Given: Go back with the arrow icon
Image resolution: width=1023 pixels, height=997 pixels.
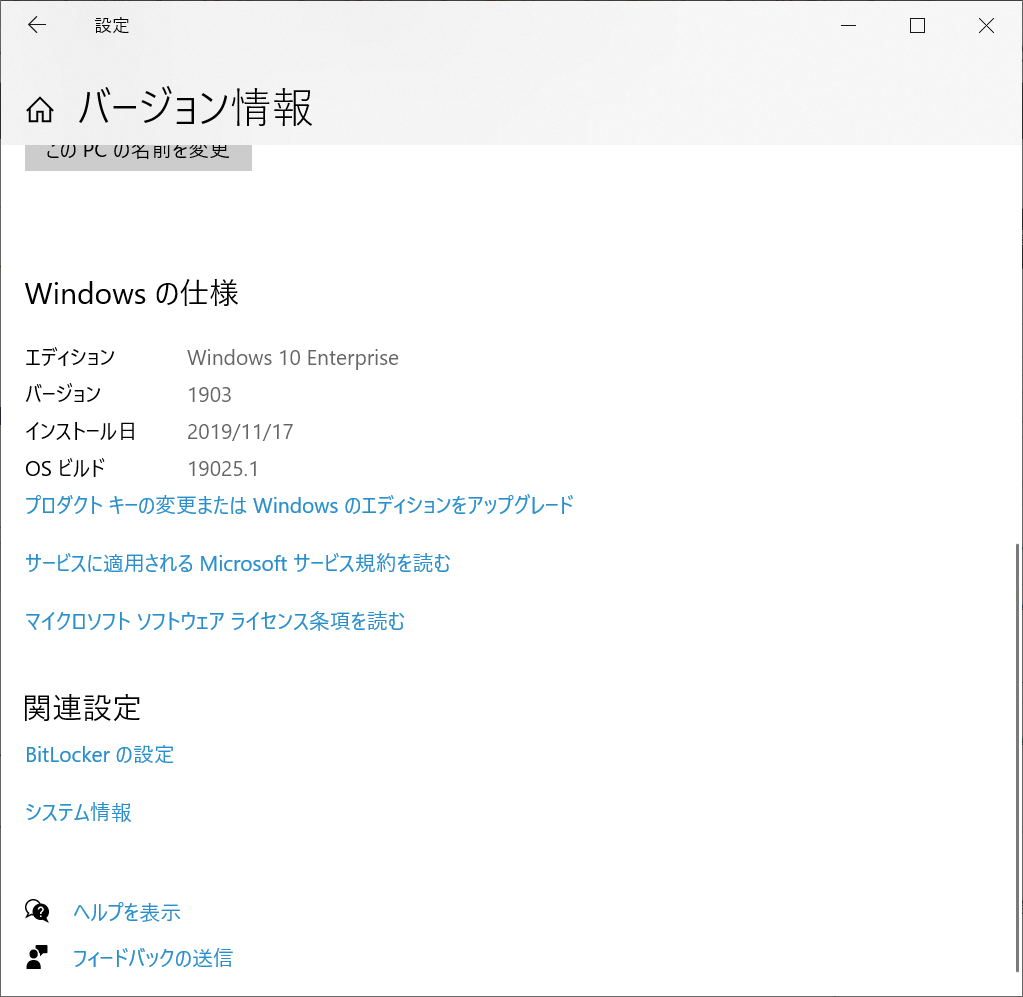Looking at the screenshot, I should pyautogui.click(x=37, y=25).
